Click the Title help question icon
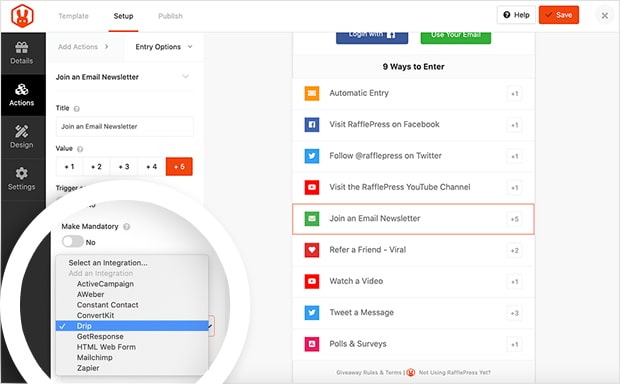Image resolution: width=620 pixels, height=384 pixels. pyautogui.click(x=77, y=109)
